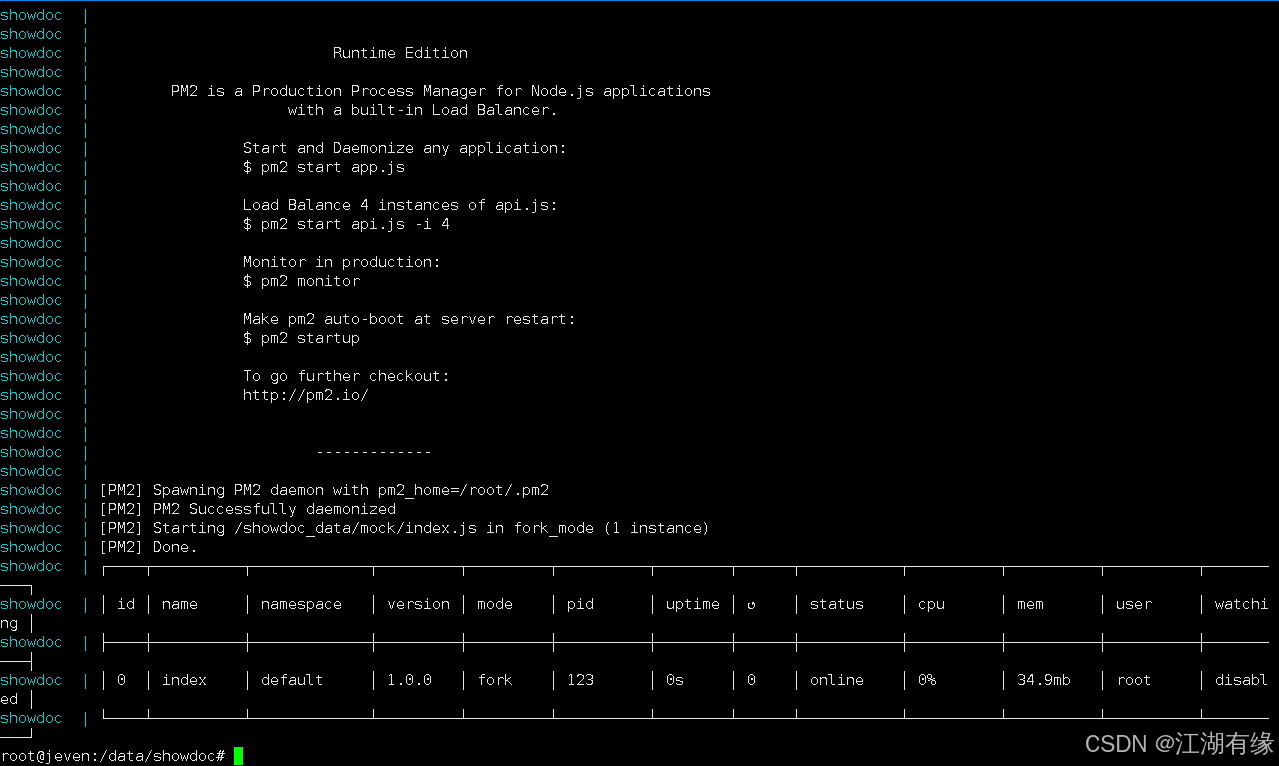Image resolution: width=1279 pixels, height=766 pixels.
Task: Click the "root@jeven:/data/showdoc#" shell prompt
Action: click(113, 756)
